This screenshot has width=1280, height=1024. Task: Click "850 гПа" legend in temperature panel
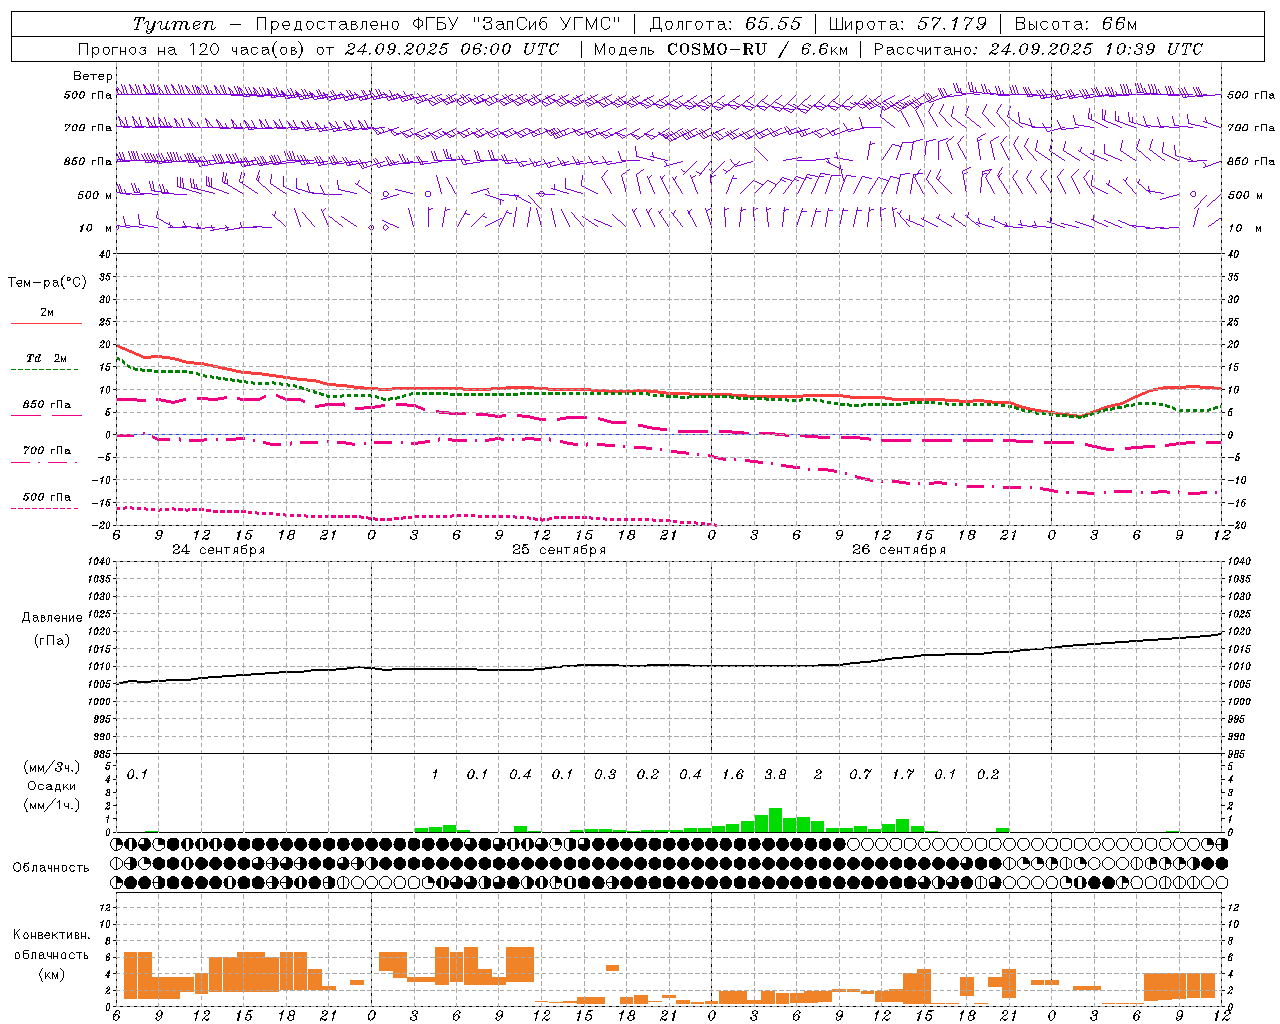[46, 405]
